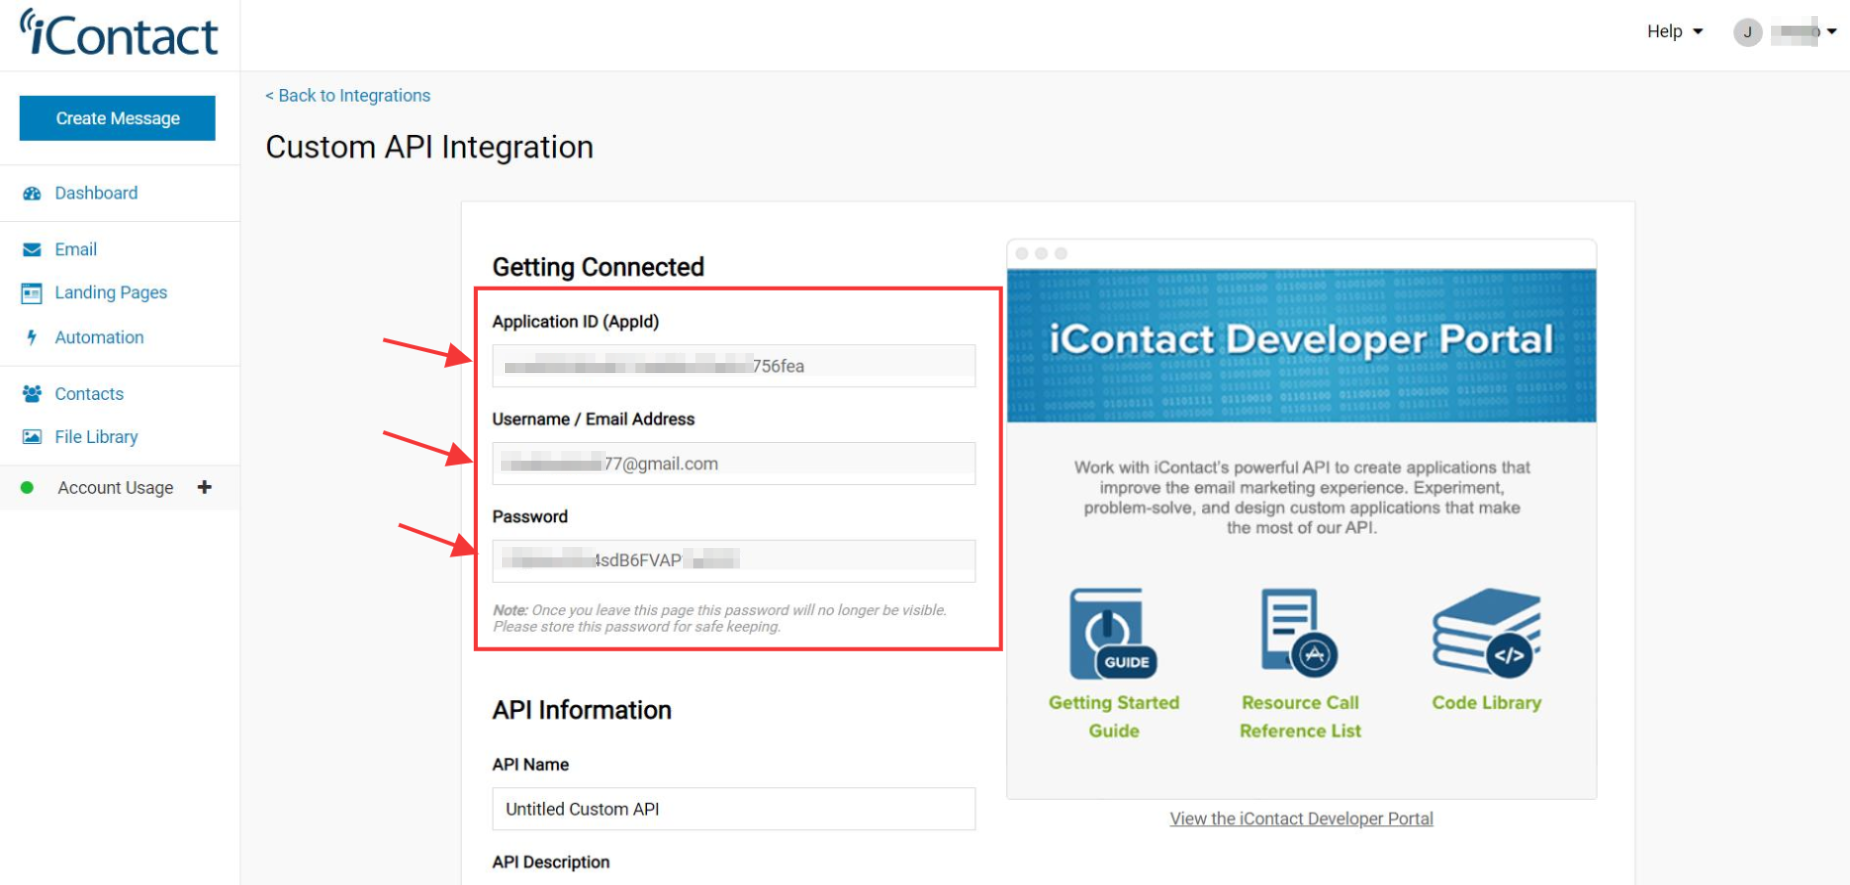Click the Account Usage label
This screenshot has width=1850, height=885.
tap(115, 488)
